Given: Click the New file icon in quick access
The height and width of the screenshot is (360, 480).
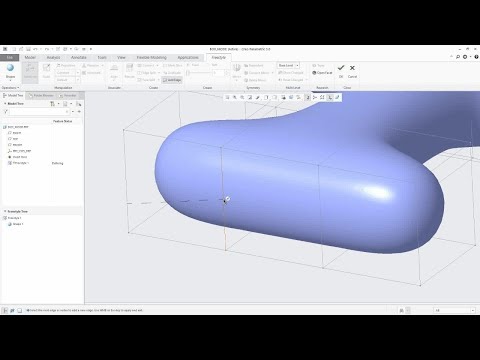Looking at the screenshot, I should click(14, 49).
